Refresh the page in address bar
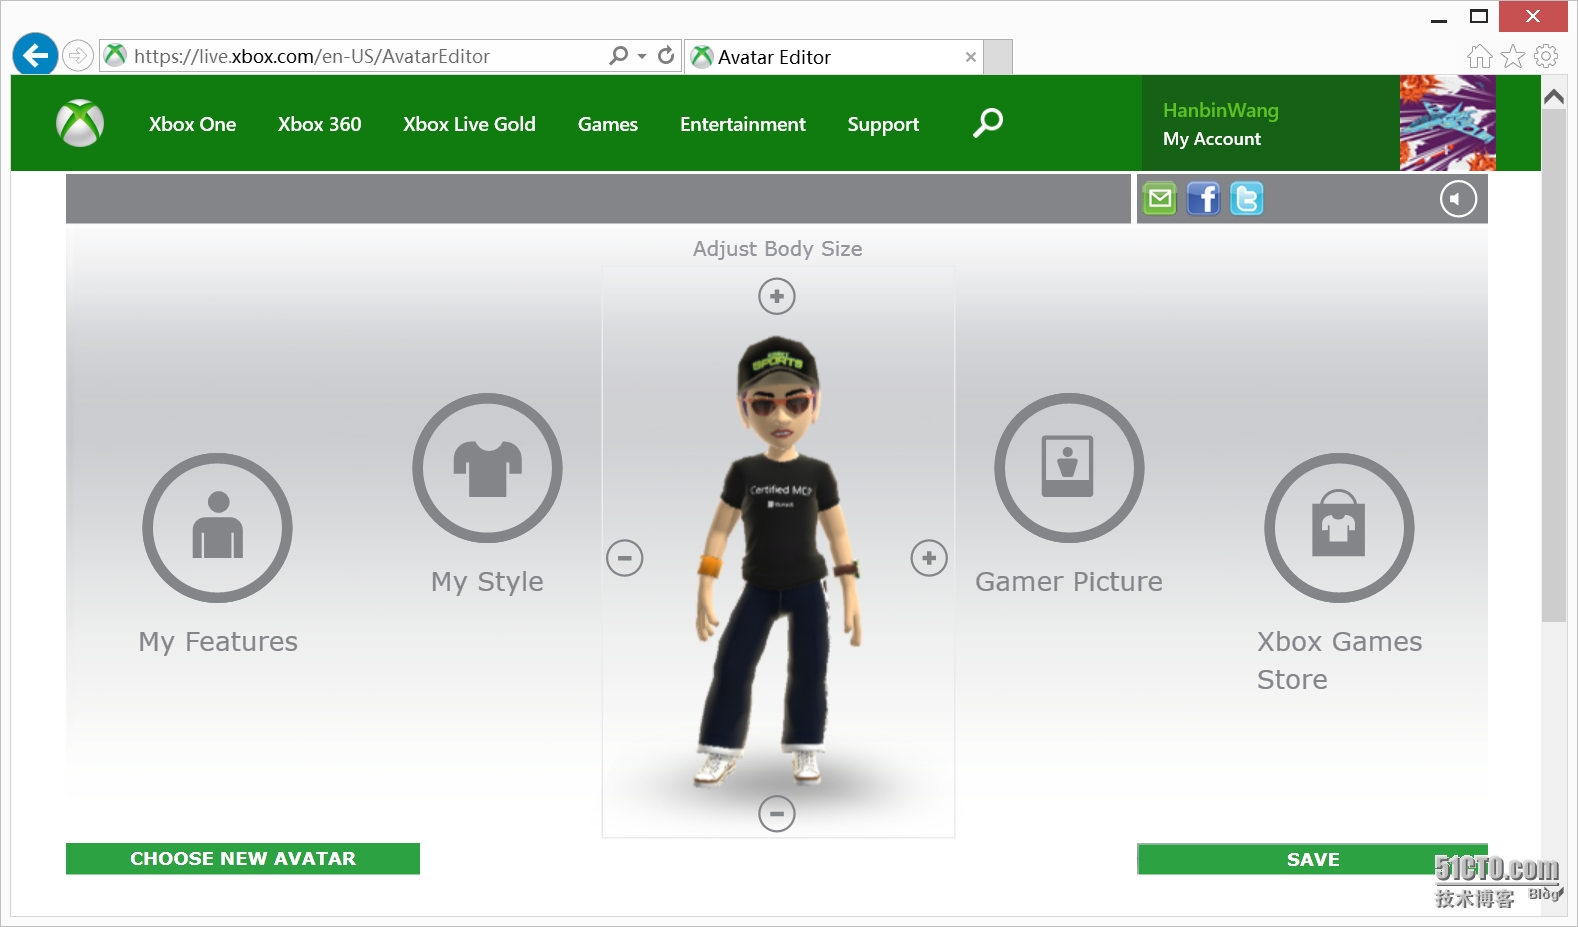The image size is (1578, 927). click(666, 56)
